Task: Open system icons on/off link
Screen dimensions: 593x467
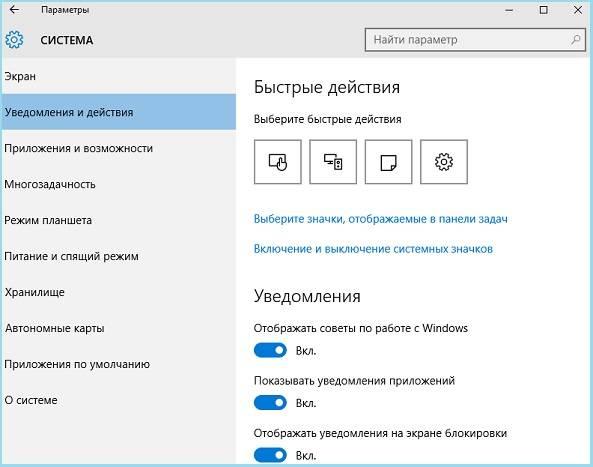Action: [x=373, y=249]
